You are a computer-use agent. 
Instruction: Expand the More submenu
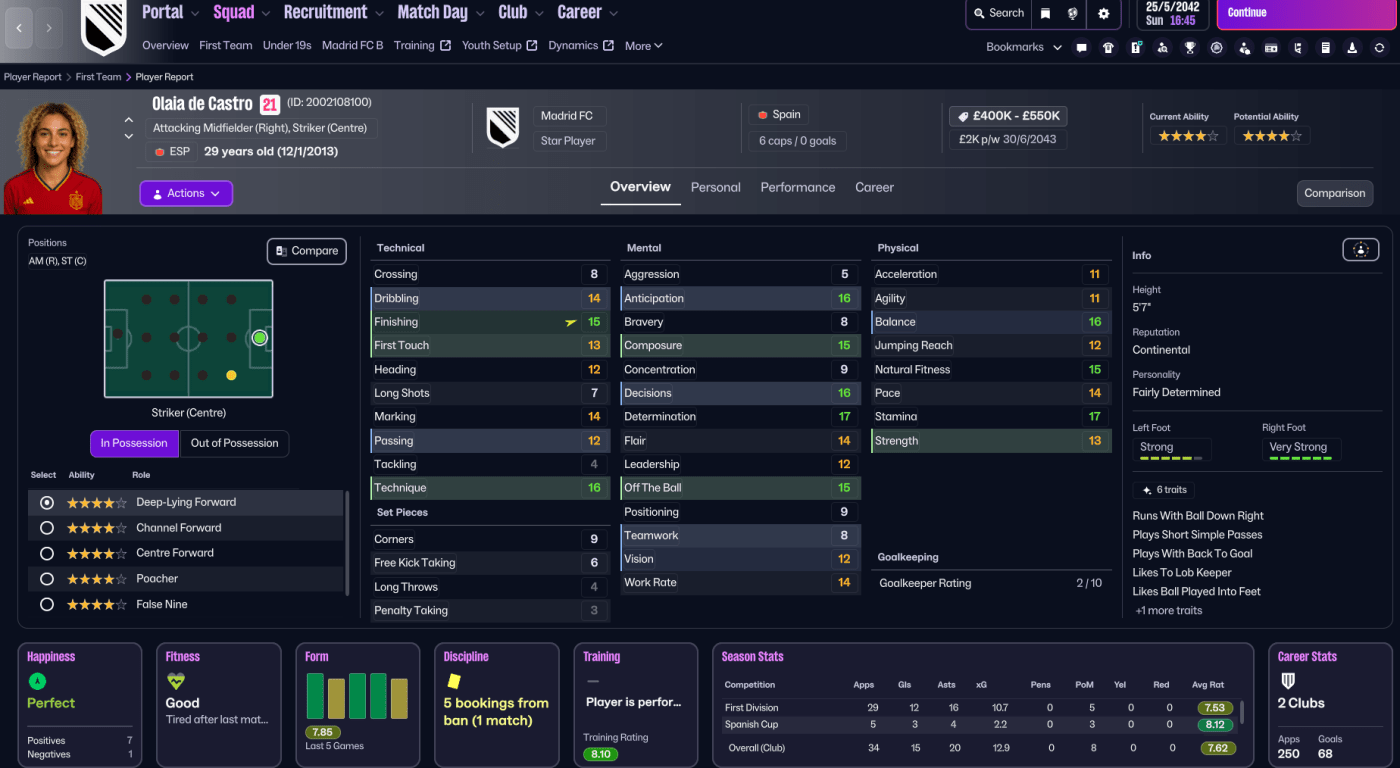coord(643,46)
